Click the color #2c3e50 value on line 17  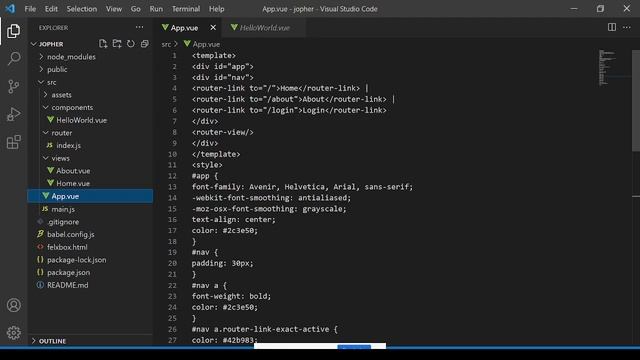240,231
